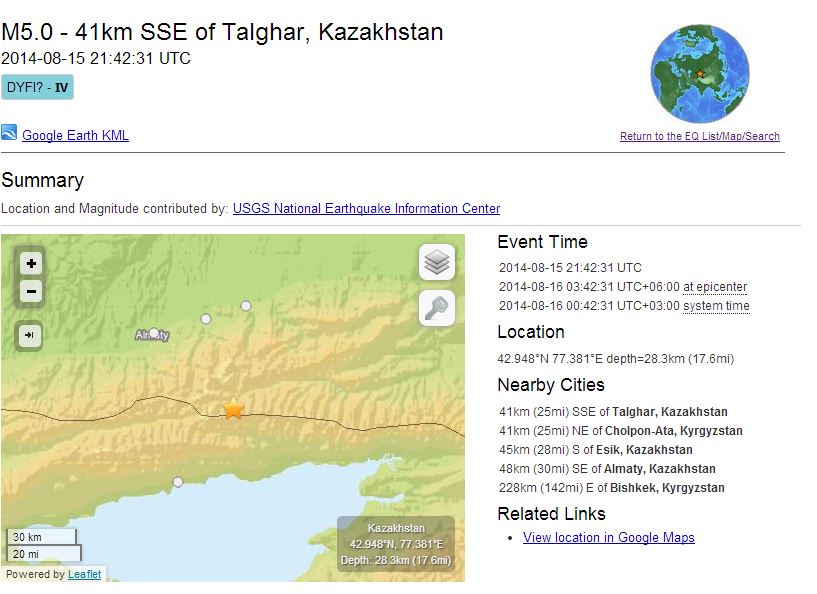Click the 'at epicenter' time label
The width and height of the screenshot is (817, 594).
[714, 287]
